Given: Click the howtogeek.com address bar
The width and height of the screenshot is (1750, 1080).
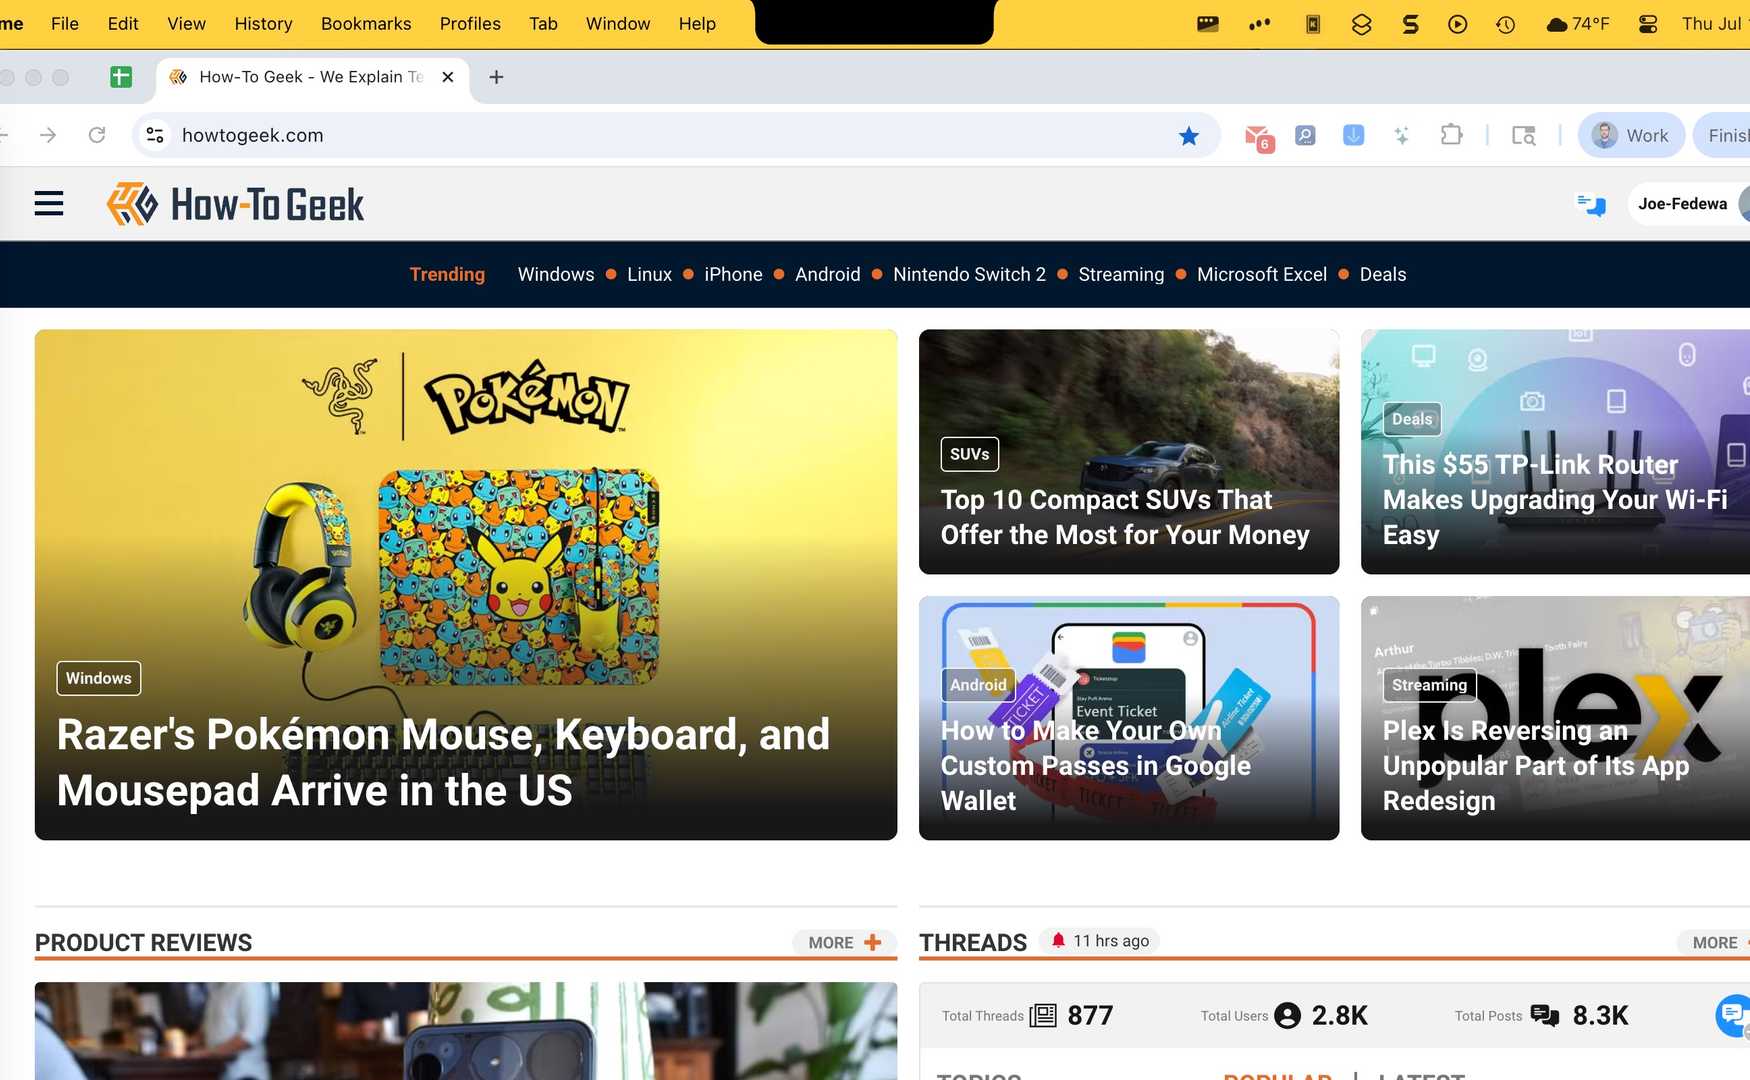Looking at the screenshot, I should pyautogui.click(x=676, y=135).
